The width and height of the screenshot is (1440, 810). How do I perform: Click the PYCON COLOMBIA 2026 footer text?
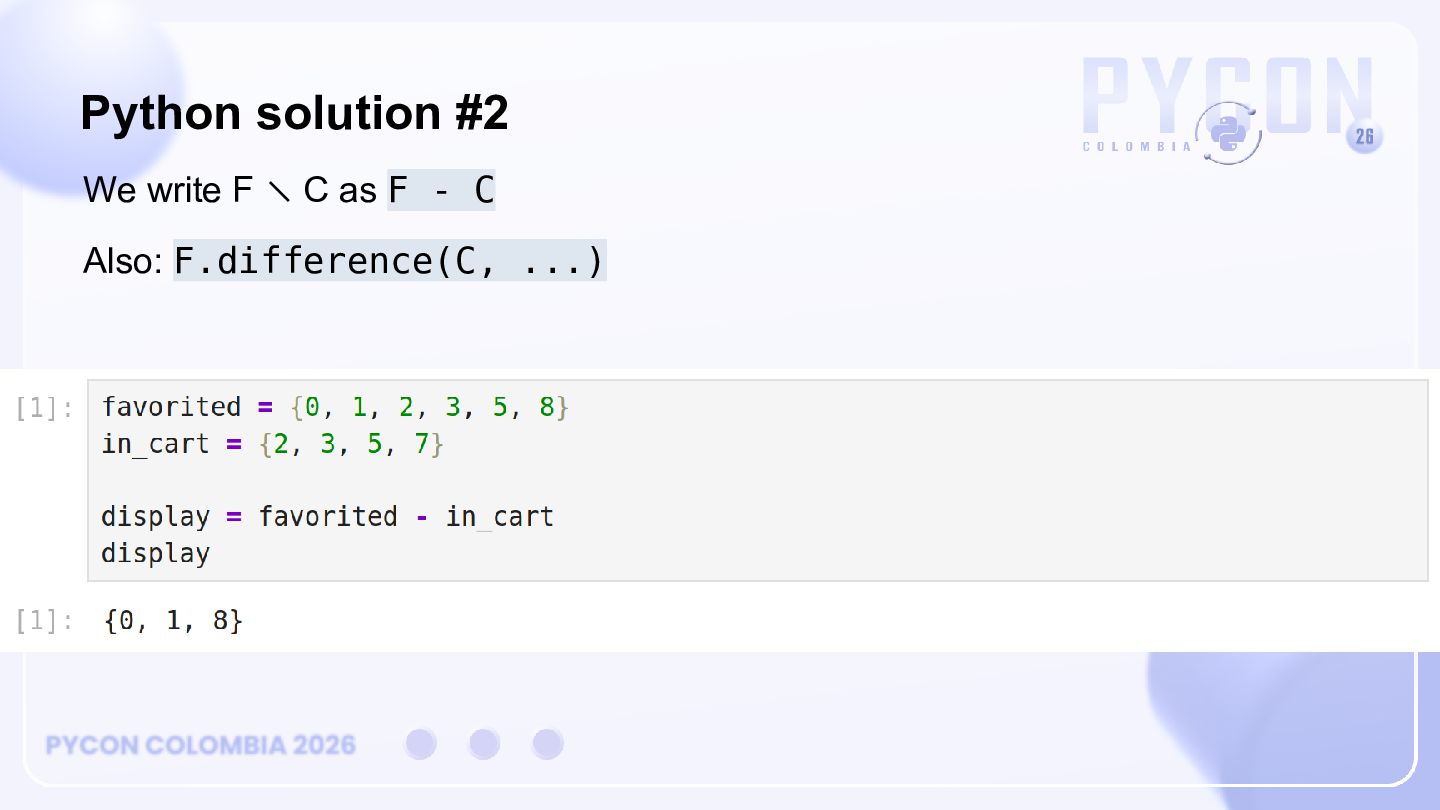pos(201,745)
